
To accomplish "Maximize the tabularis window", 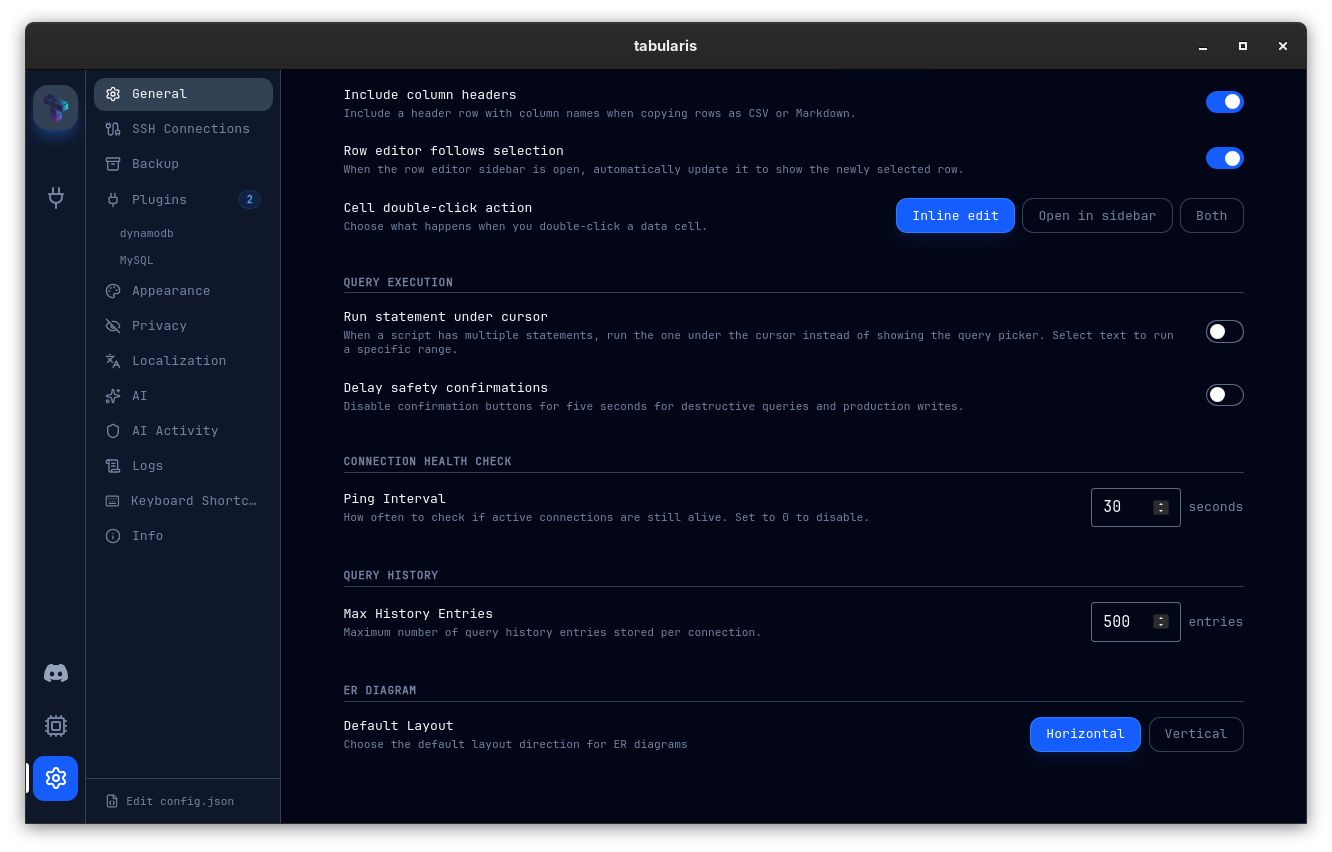I will point(1243,46).
